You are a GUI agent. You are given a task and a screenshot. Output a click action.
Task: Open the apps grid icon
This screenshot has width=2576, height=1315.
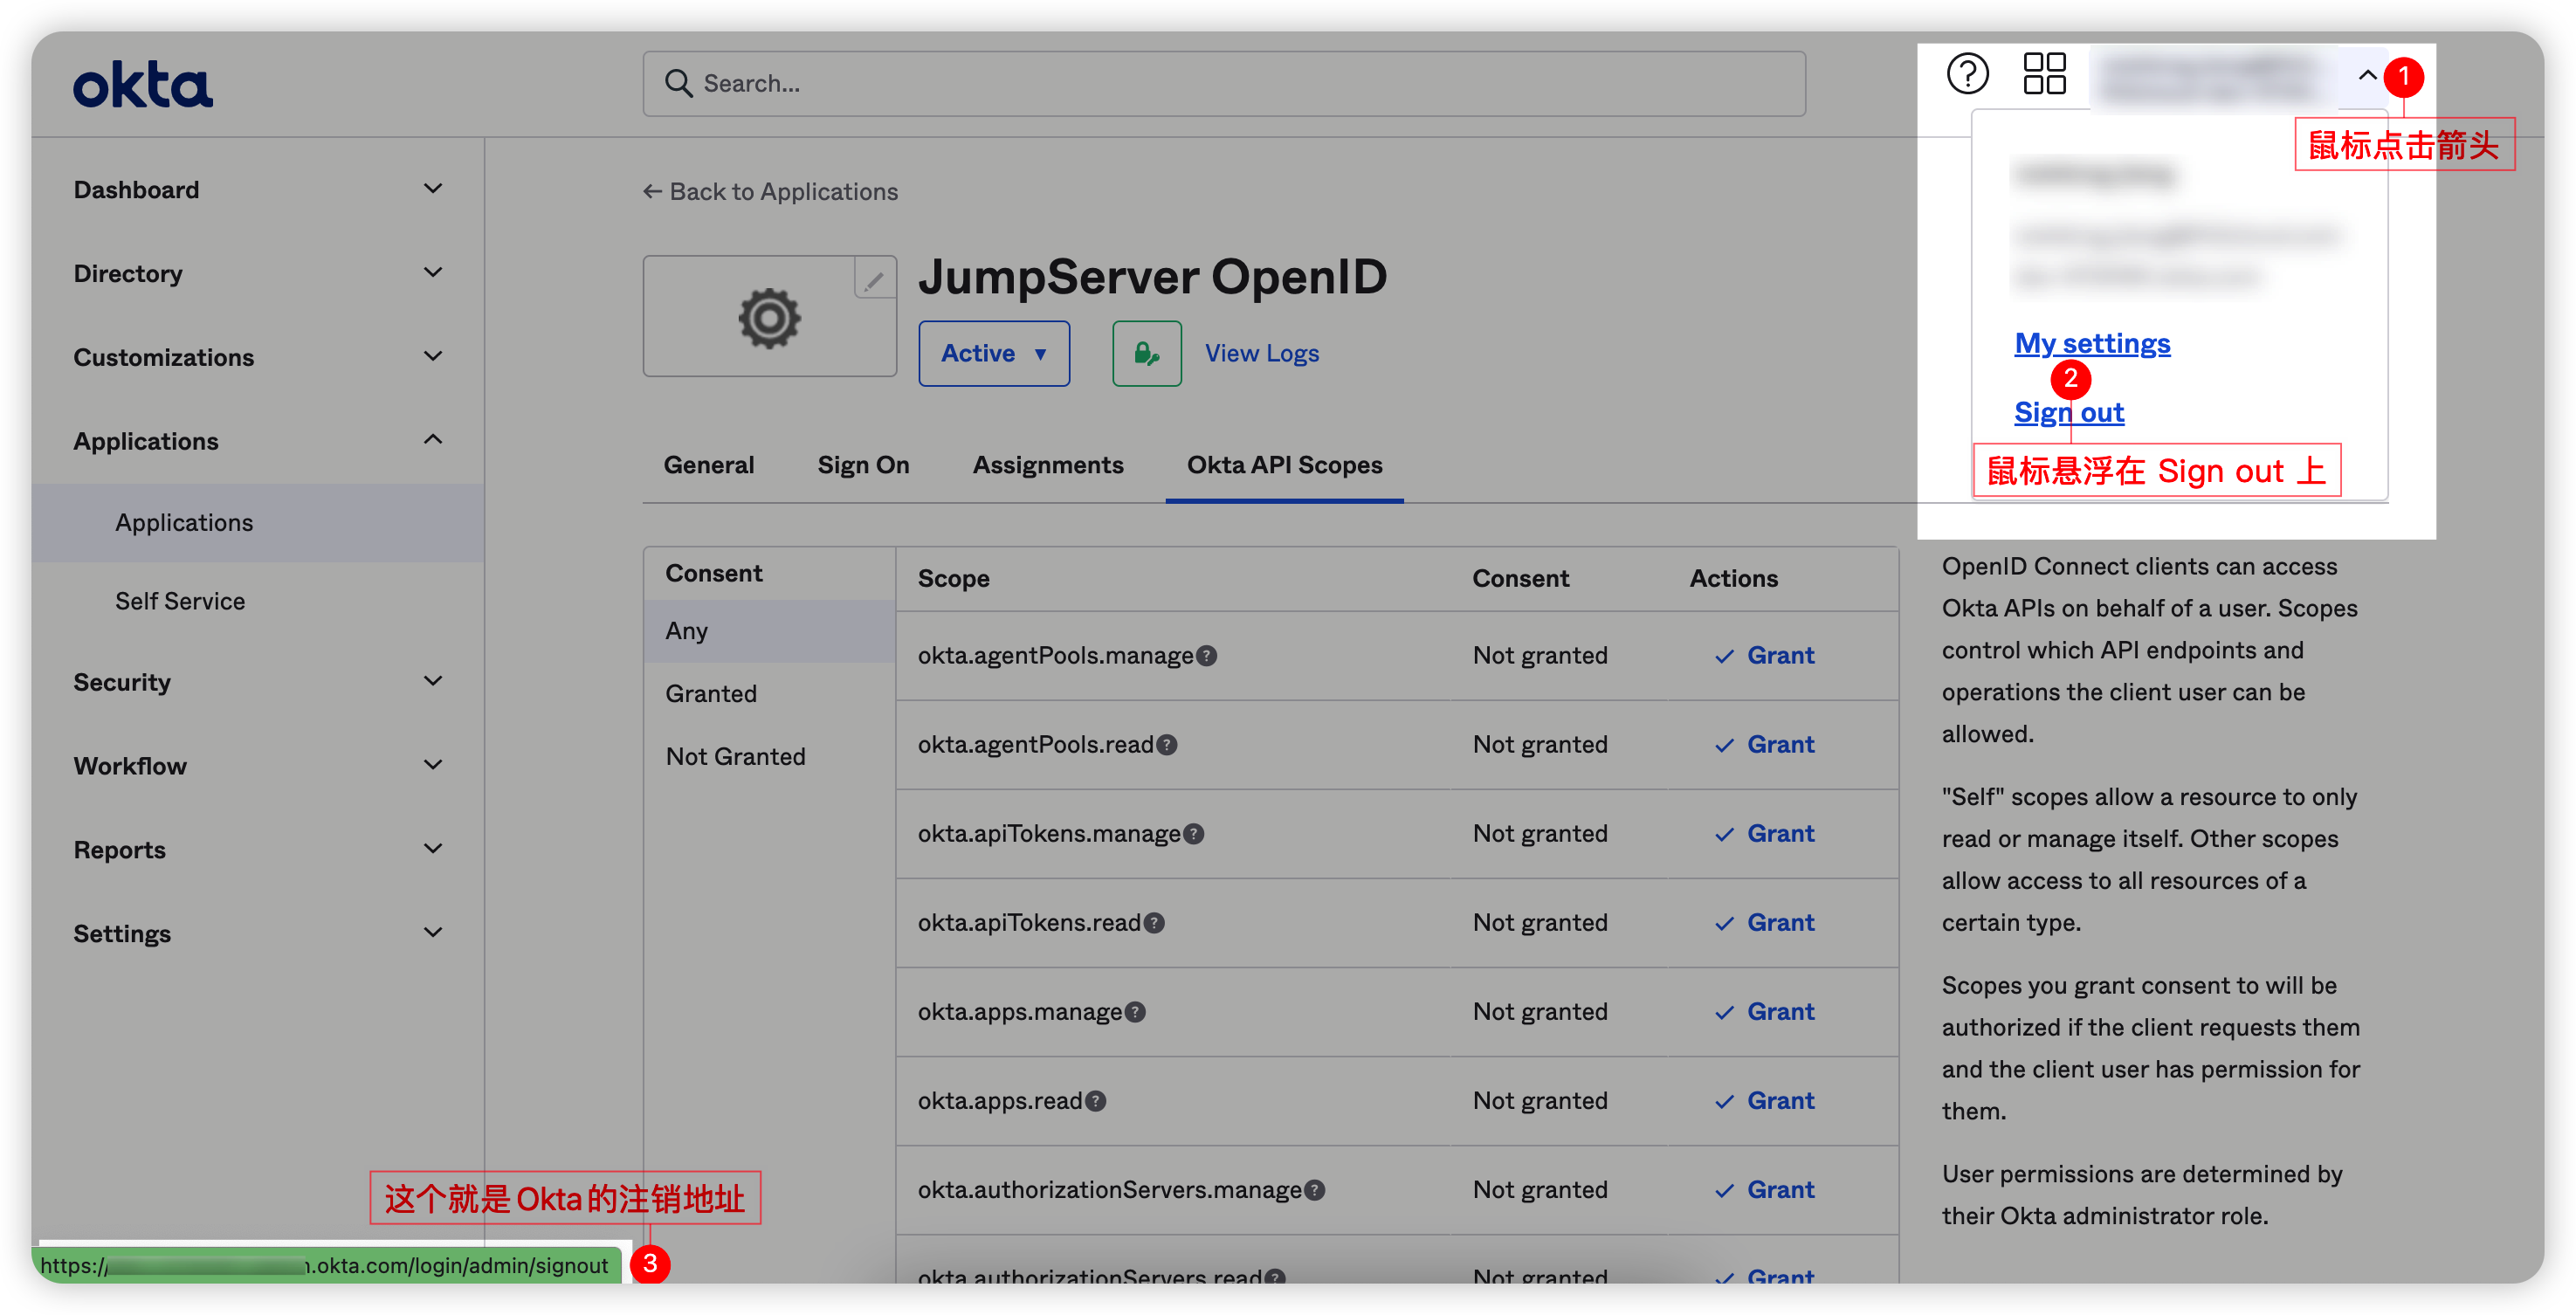click(x=2044, y=74)
